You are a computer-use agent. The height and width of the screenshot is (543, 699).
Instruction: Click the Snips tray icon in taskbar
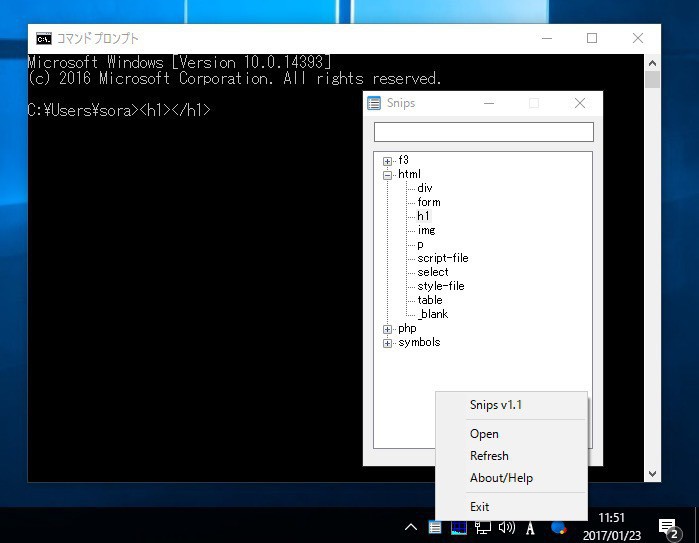(x=435, y=528)
